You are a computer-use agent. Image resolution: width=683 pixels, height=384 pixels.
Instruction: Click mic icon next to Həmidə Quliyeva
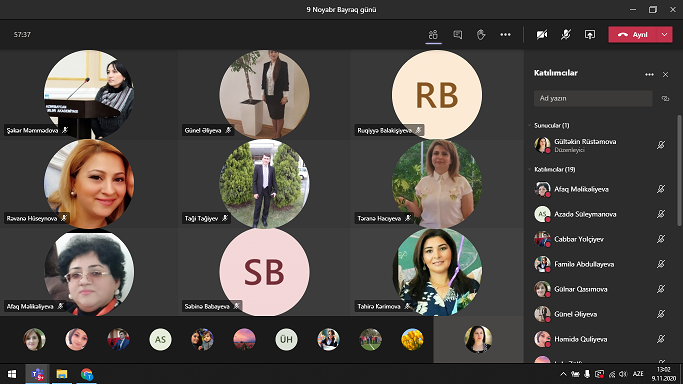(x=661, y=339)
